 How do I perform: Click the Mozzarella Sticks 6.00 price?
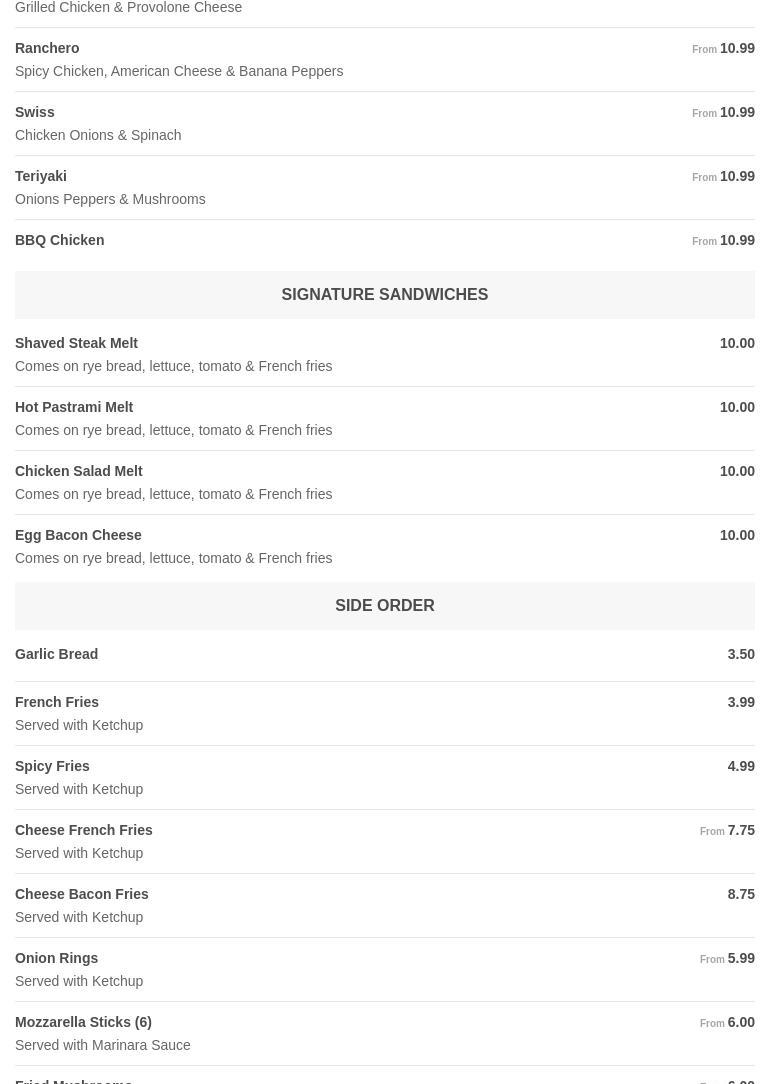point(728,1022)
